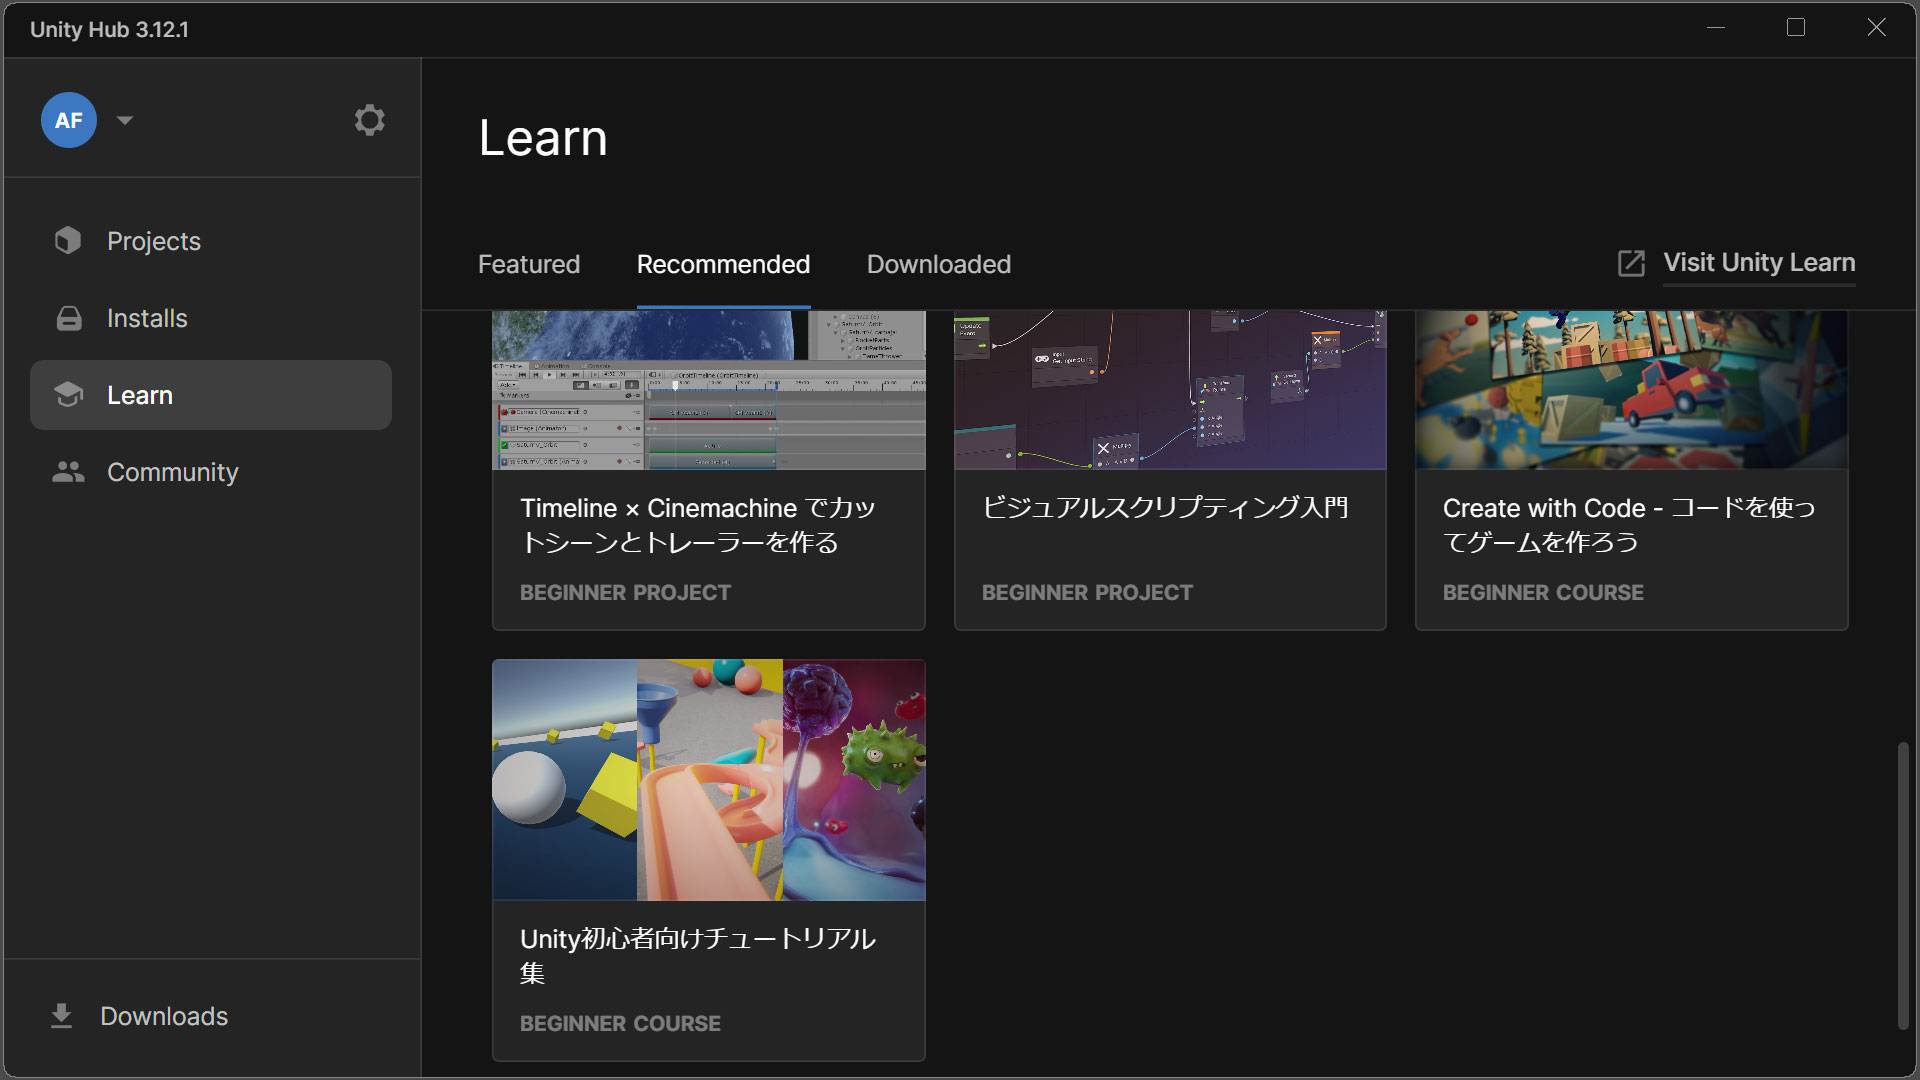
Task: Click the vertical scrollbar thumb
Action: pyautogui.click(x=1903, y=885)
